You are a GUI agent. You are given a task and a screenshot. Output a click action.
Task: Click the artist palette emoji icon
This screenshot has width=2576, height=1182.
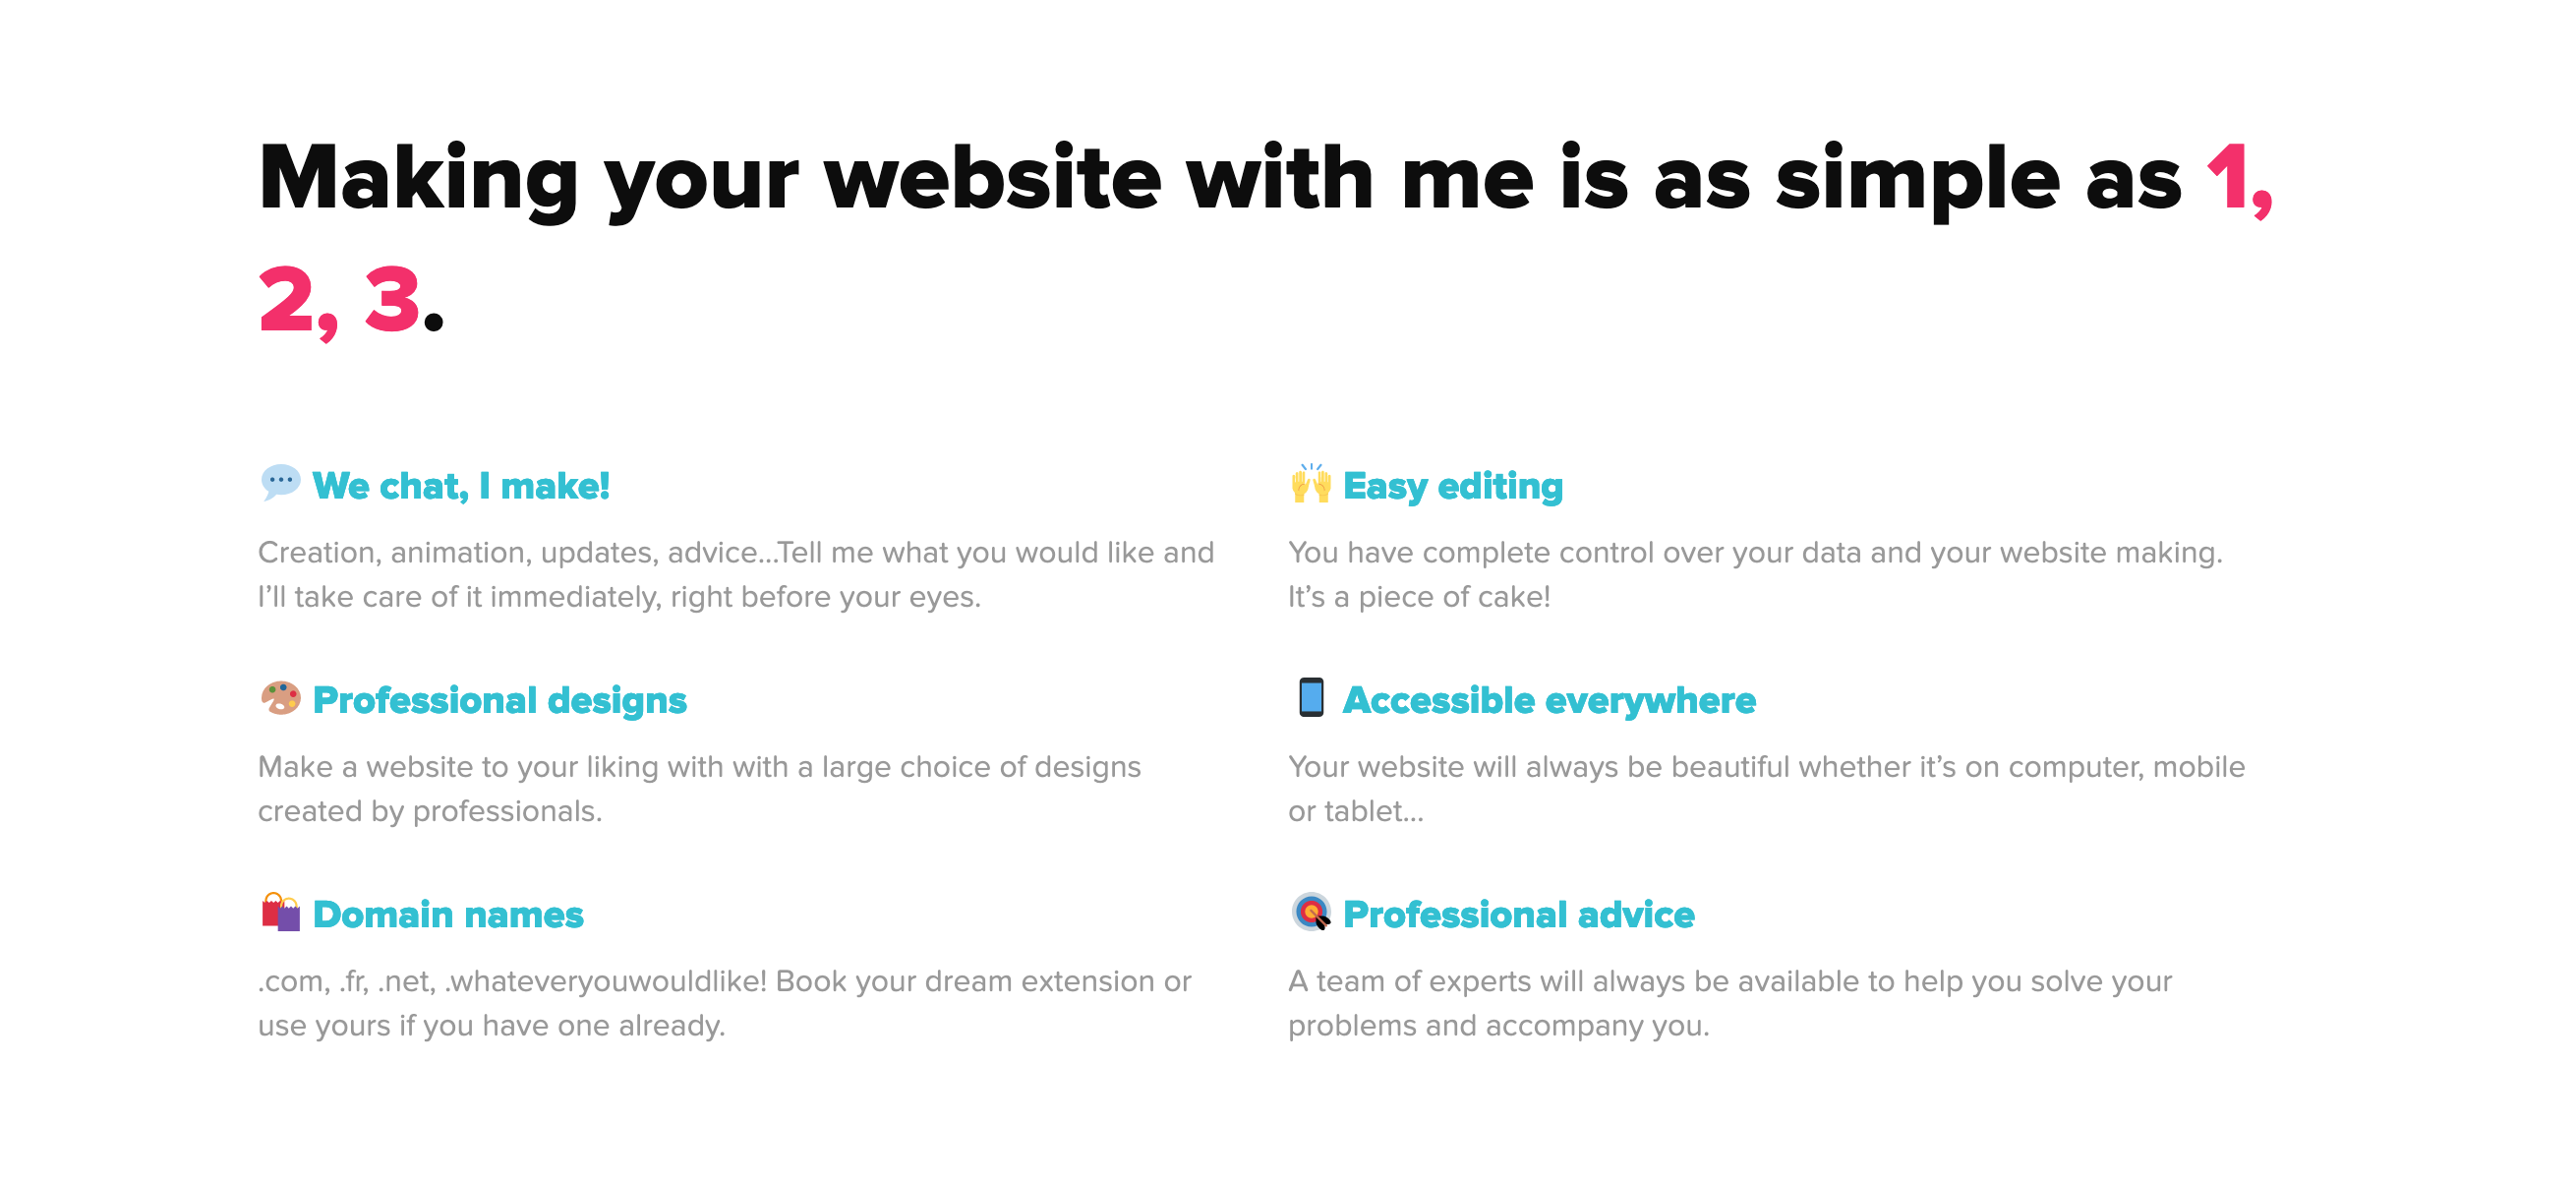click(280, 698)
